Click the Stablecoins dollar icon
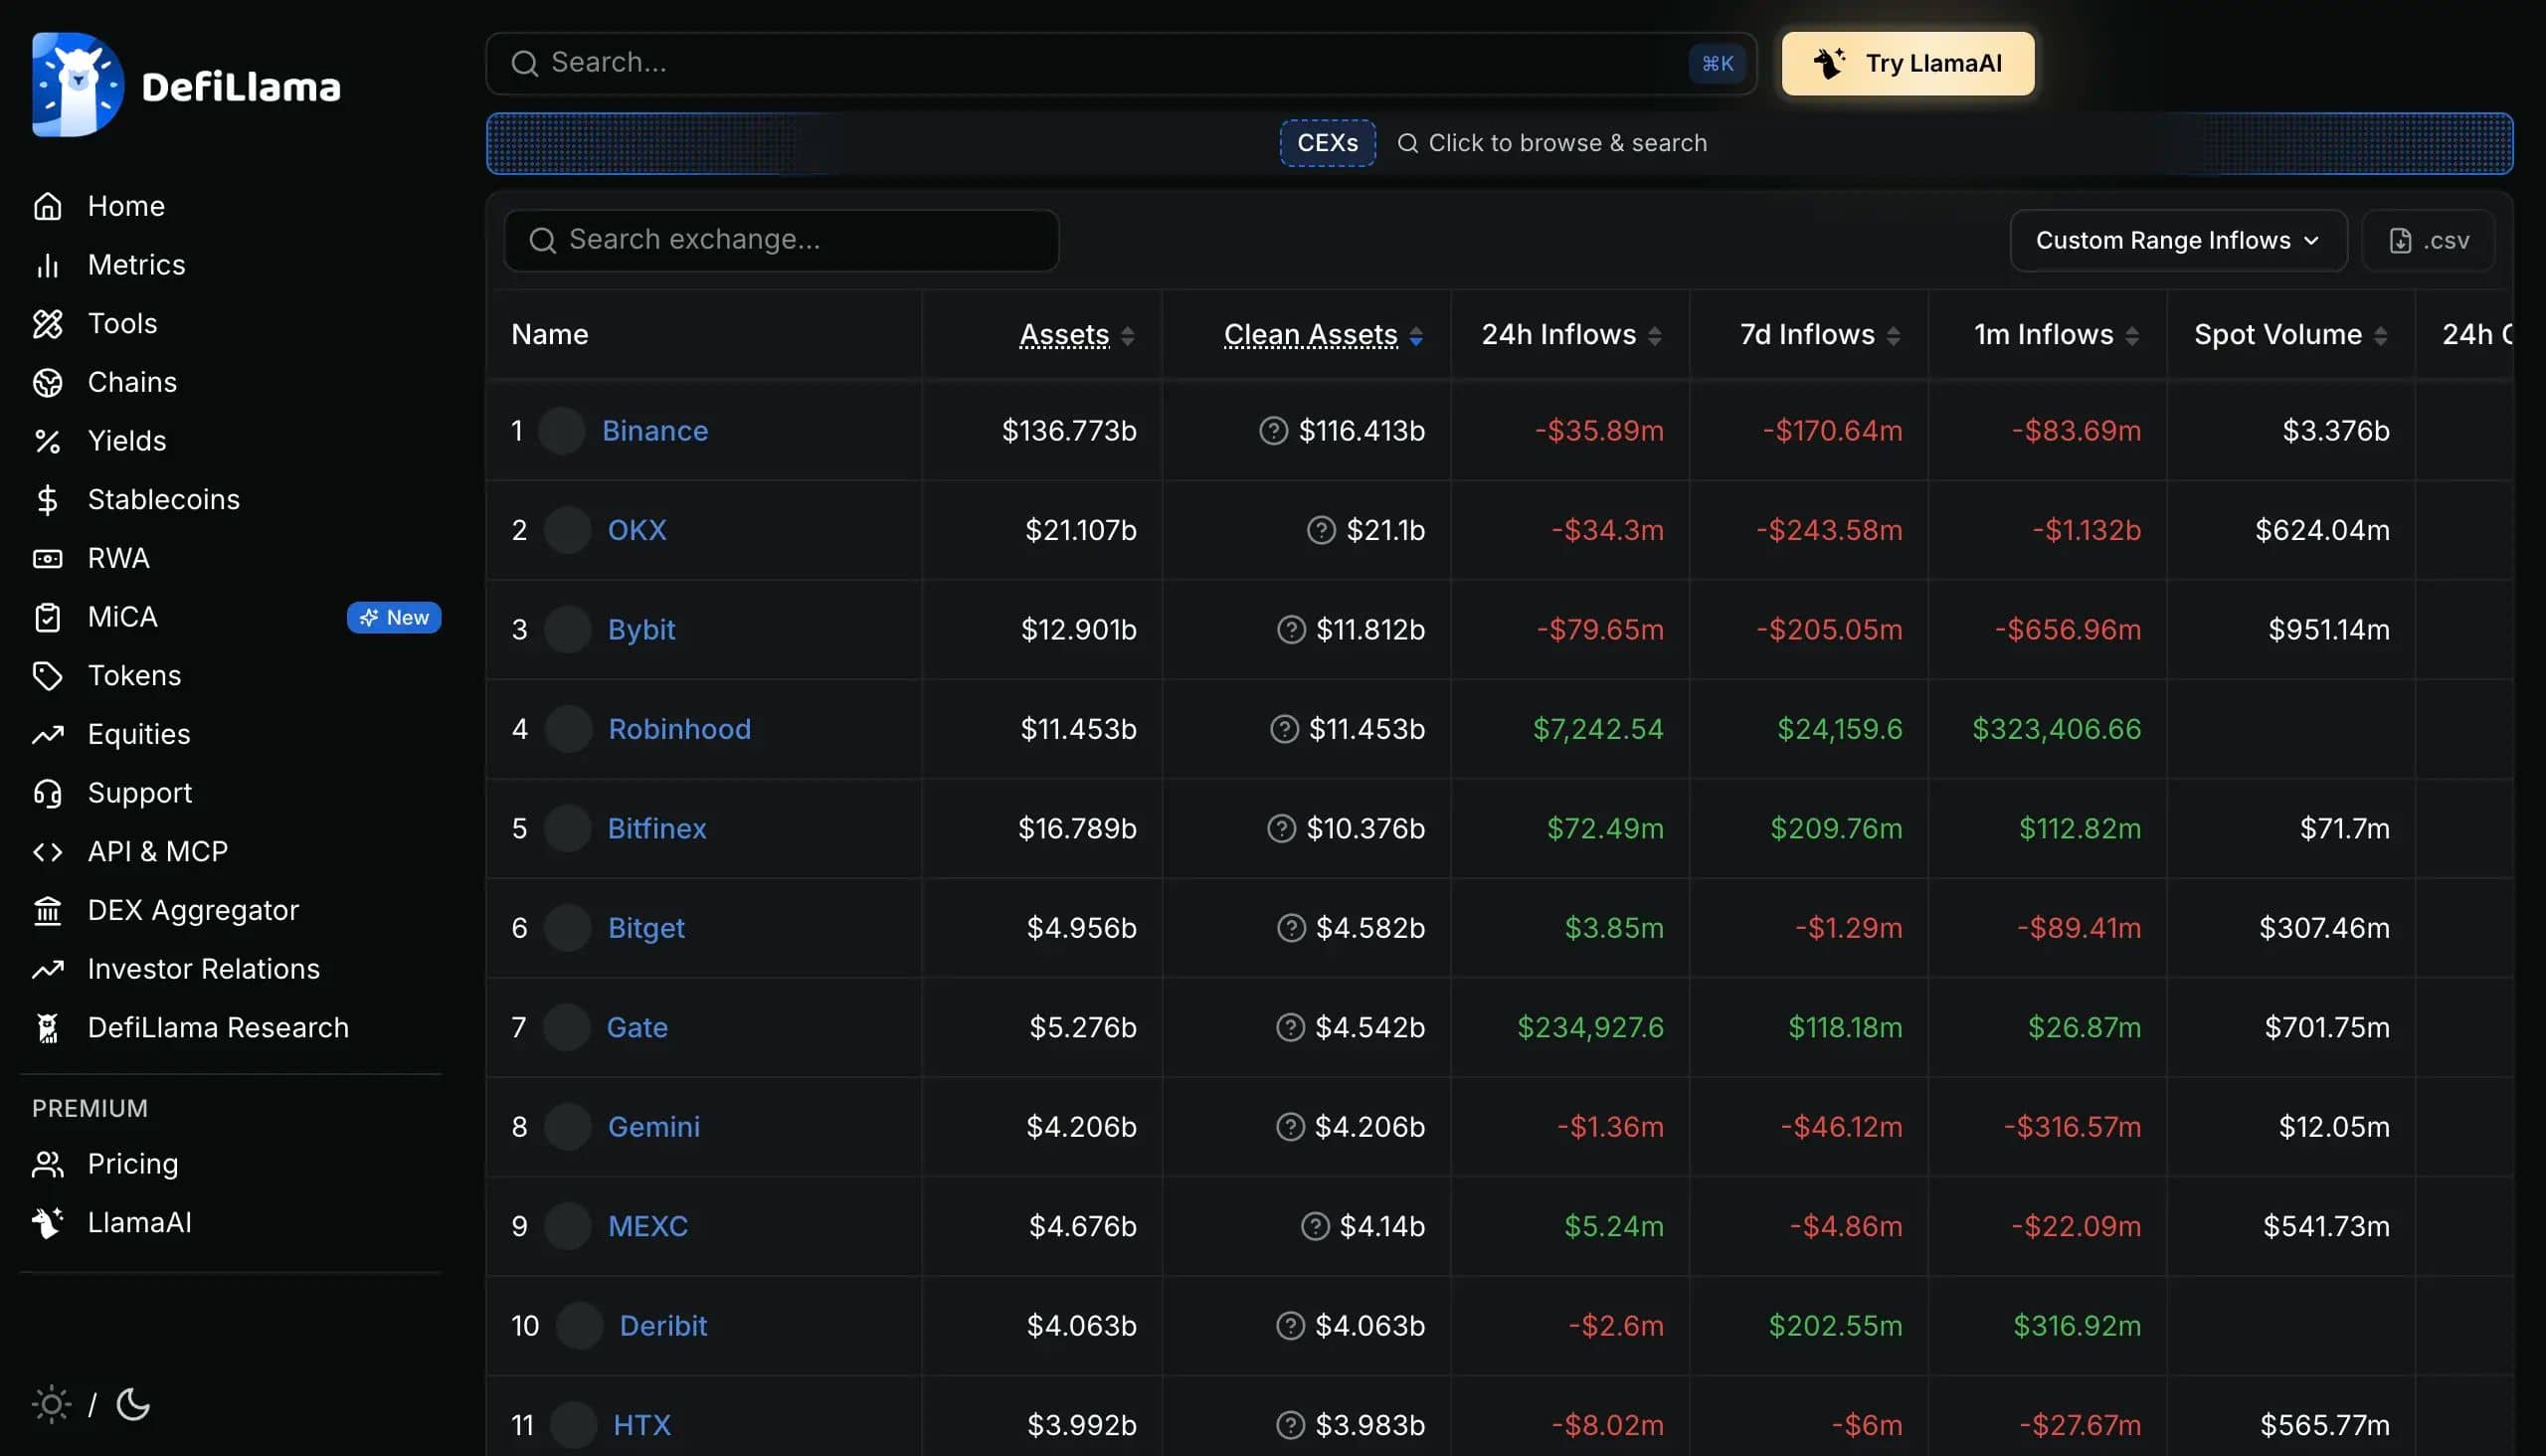This screenshot has height=1456, width=2546. (47, 500)
